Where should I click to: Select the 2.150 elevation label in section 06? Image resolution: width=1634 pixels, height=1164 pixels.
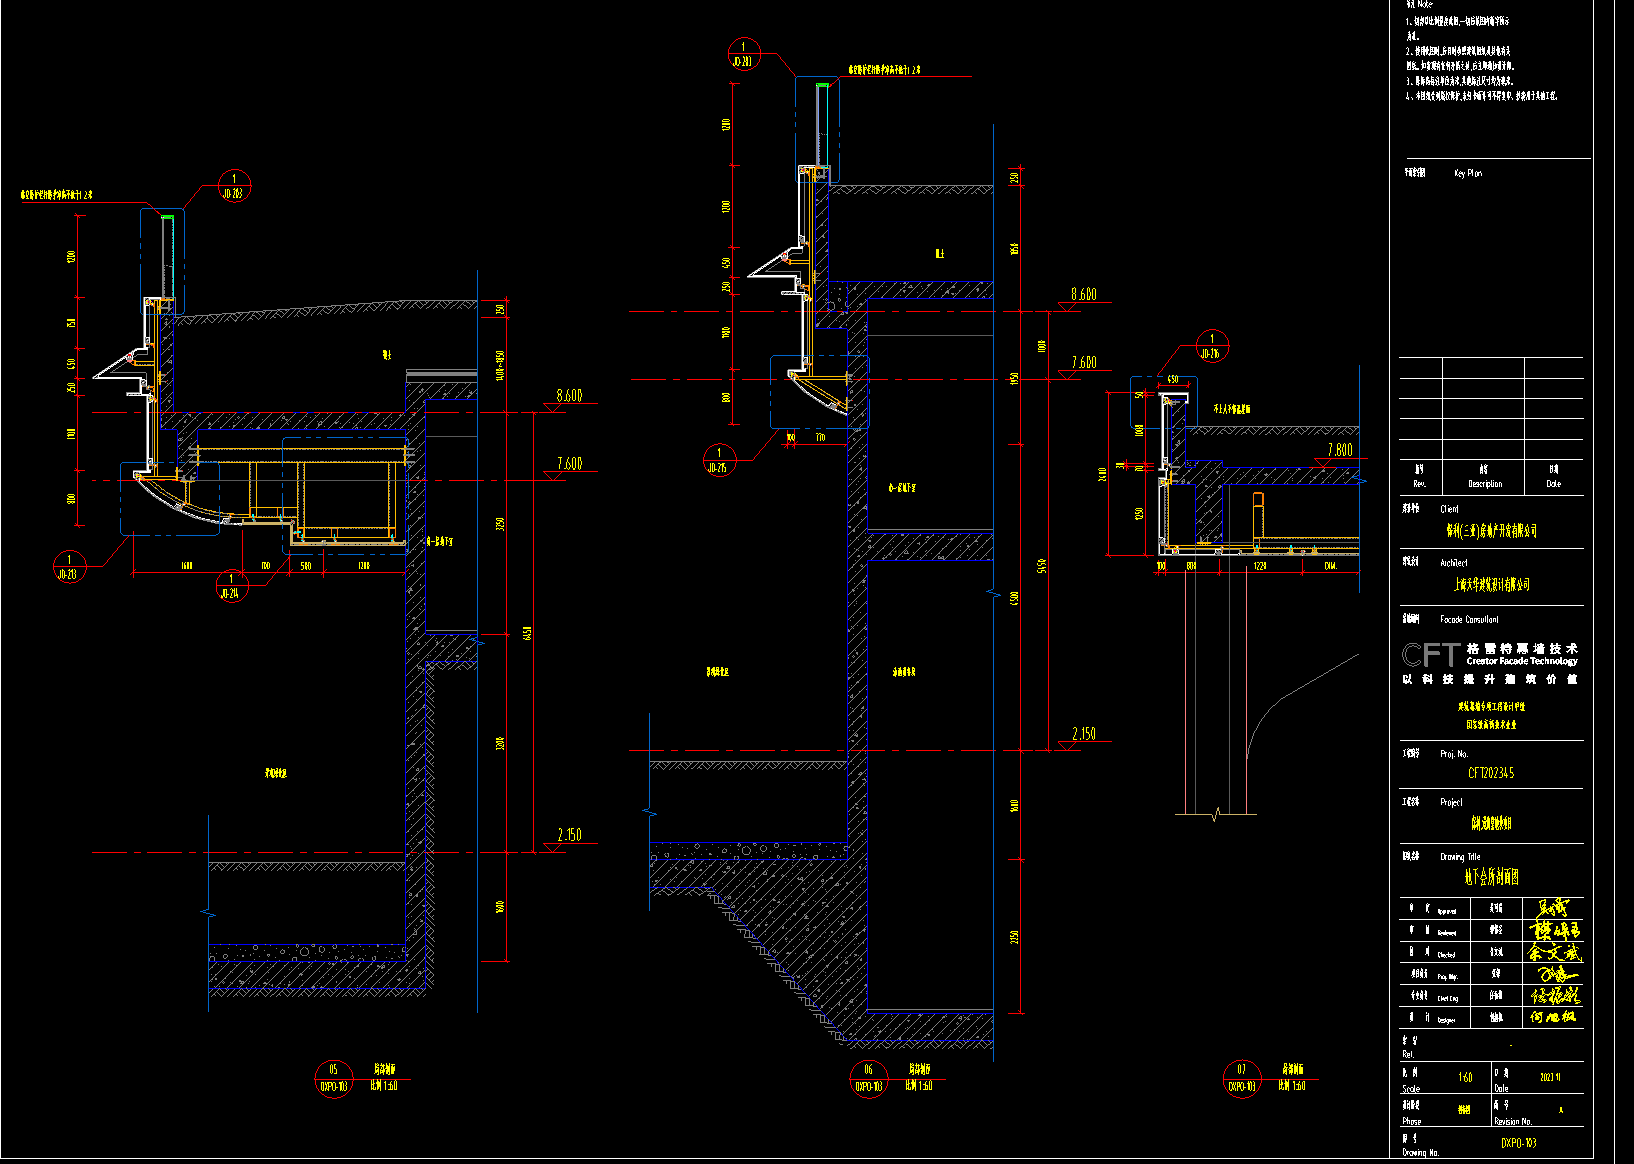1084,734
